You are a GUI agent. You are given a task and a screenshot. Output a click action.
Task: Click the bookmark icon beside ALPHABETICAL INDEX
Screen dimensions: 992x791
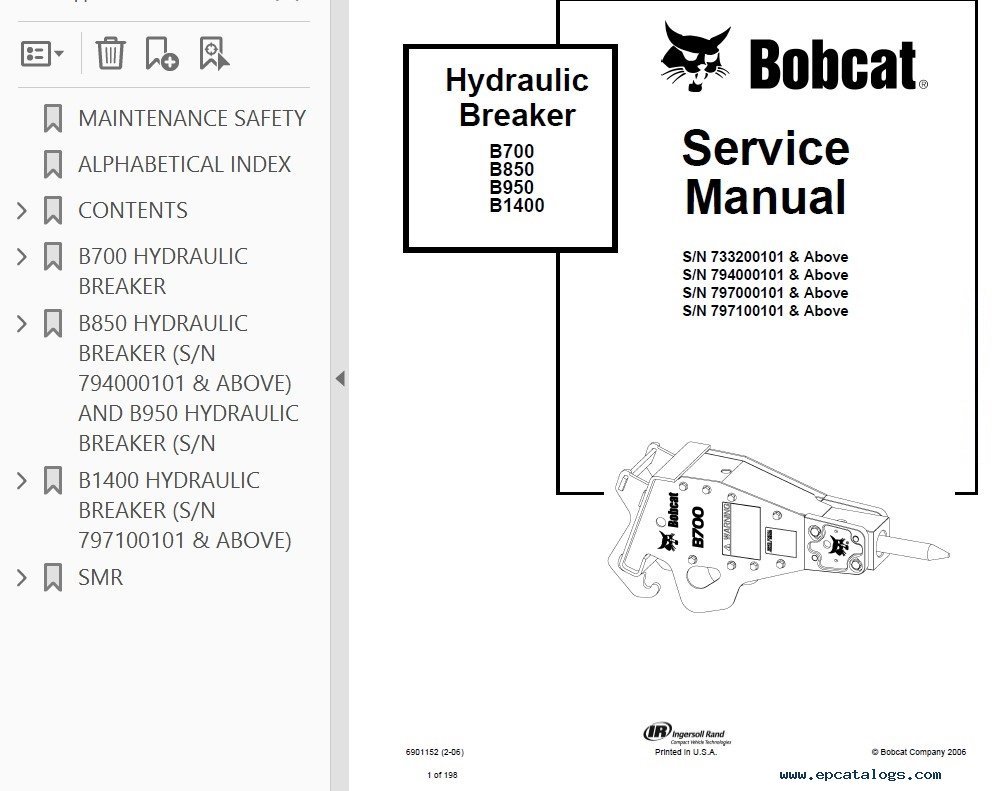(53, 163)
